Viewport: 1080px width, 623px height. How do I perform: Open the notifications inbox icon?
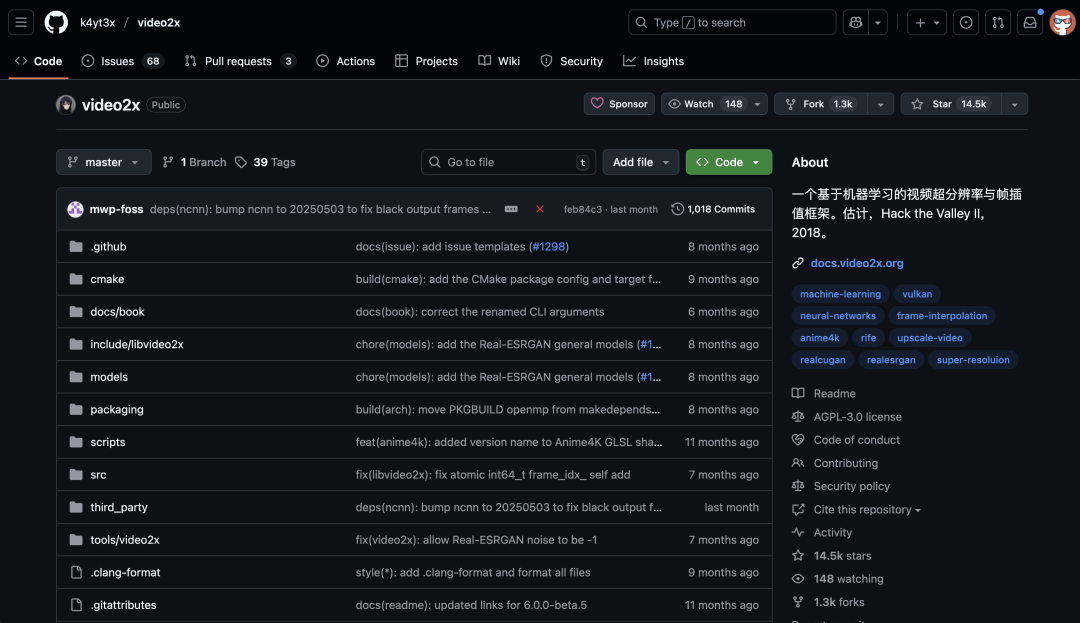click(1030, 23)
